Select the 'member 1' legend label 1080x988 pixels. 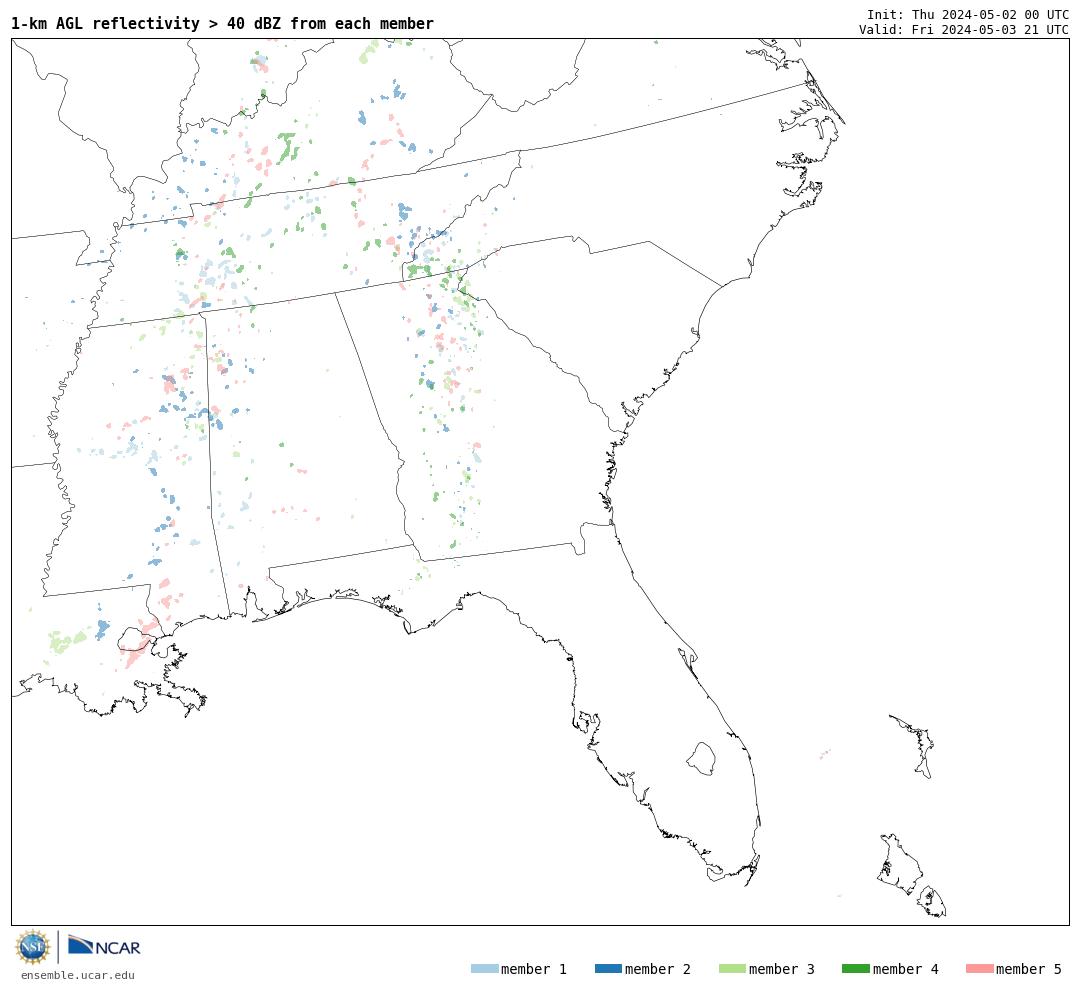pyautogui.click(x=534, y=969)
